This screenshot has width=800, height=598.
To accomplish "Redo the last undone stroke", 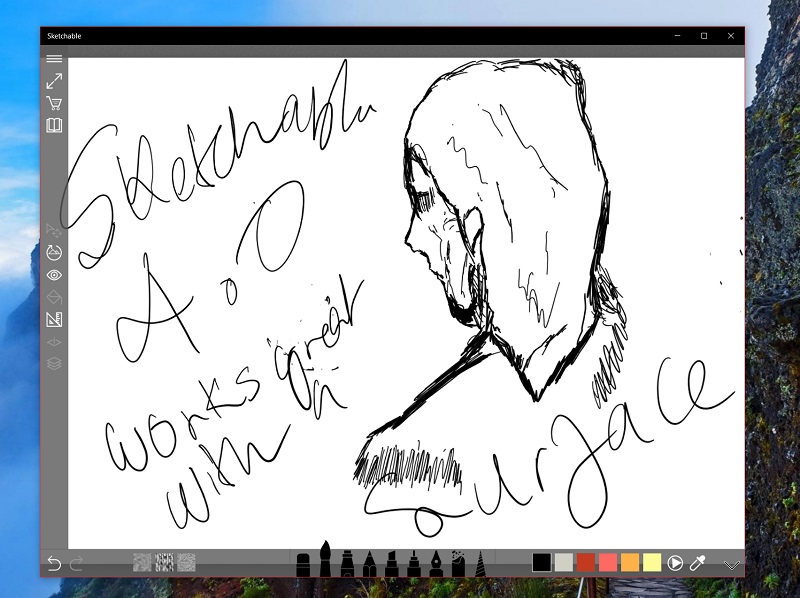I will click(x=77, y=564).
